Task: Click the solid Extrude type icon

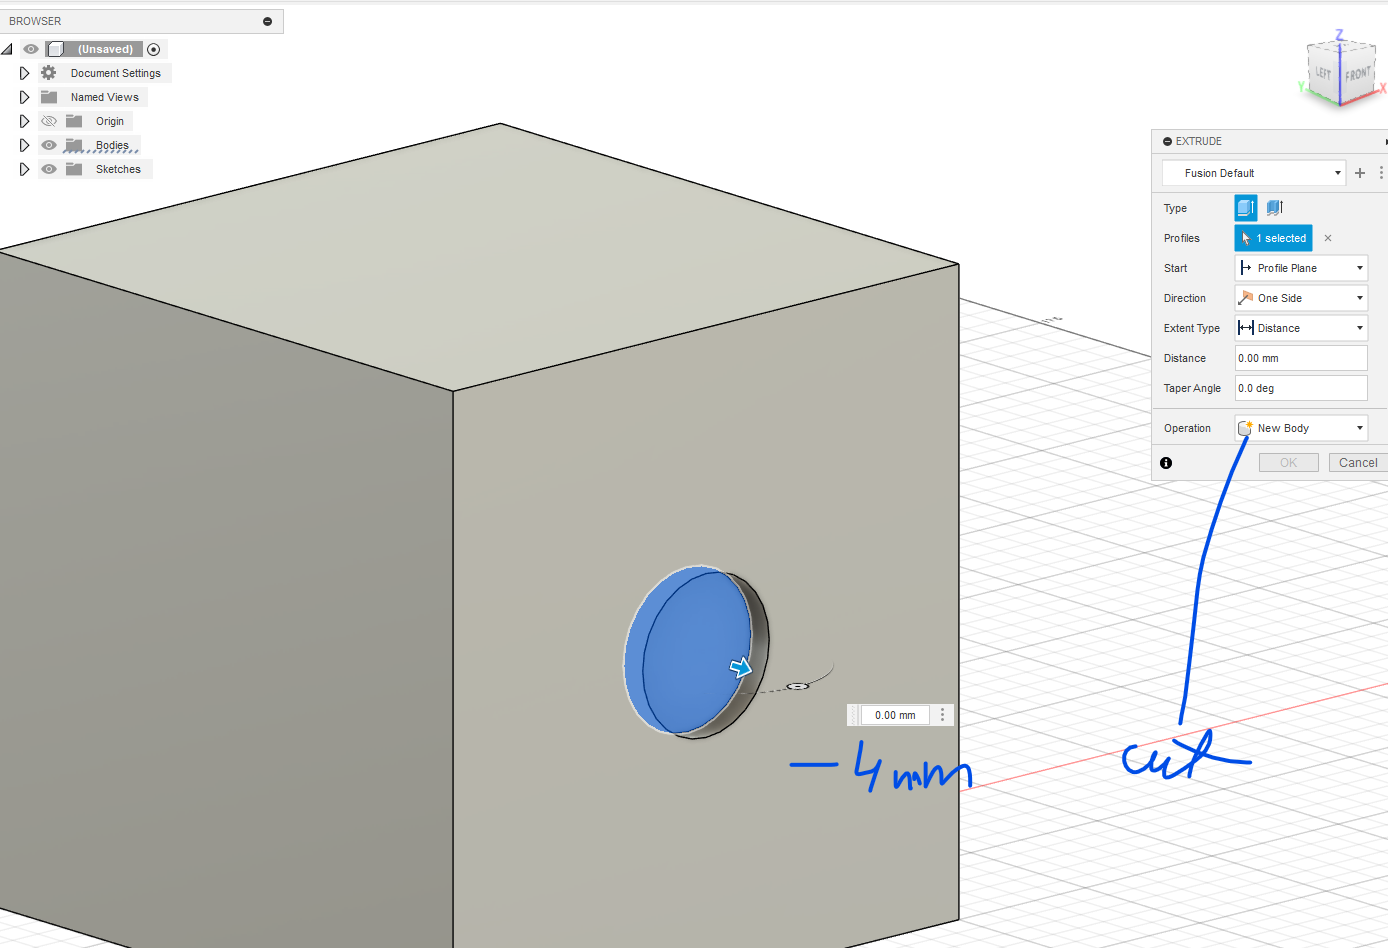Action: 1245,208
